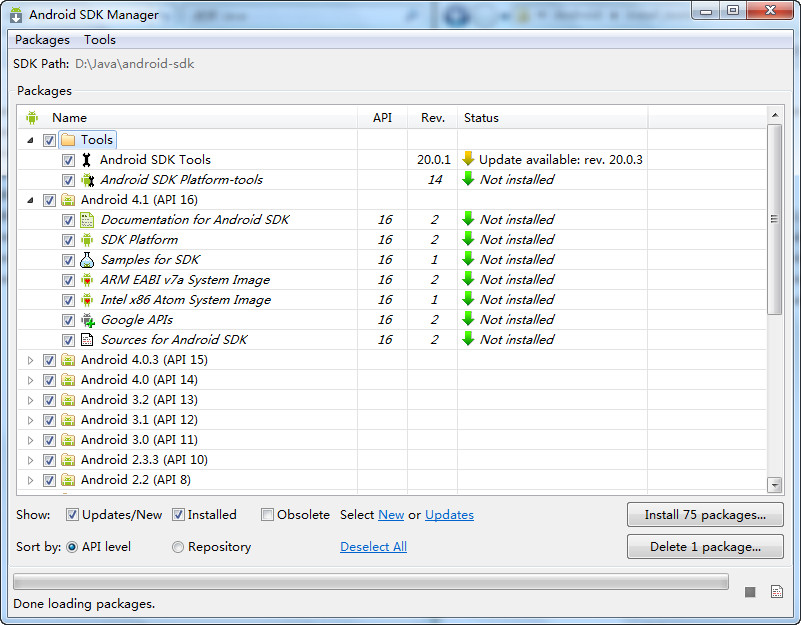Sort by the Name column header
Image resolution: width=801 pixels, height=625 pixels.
point(188,118)
